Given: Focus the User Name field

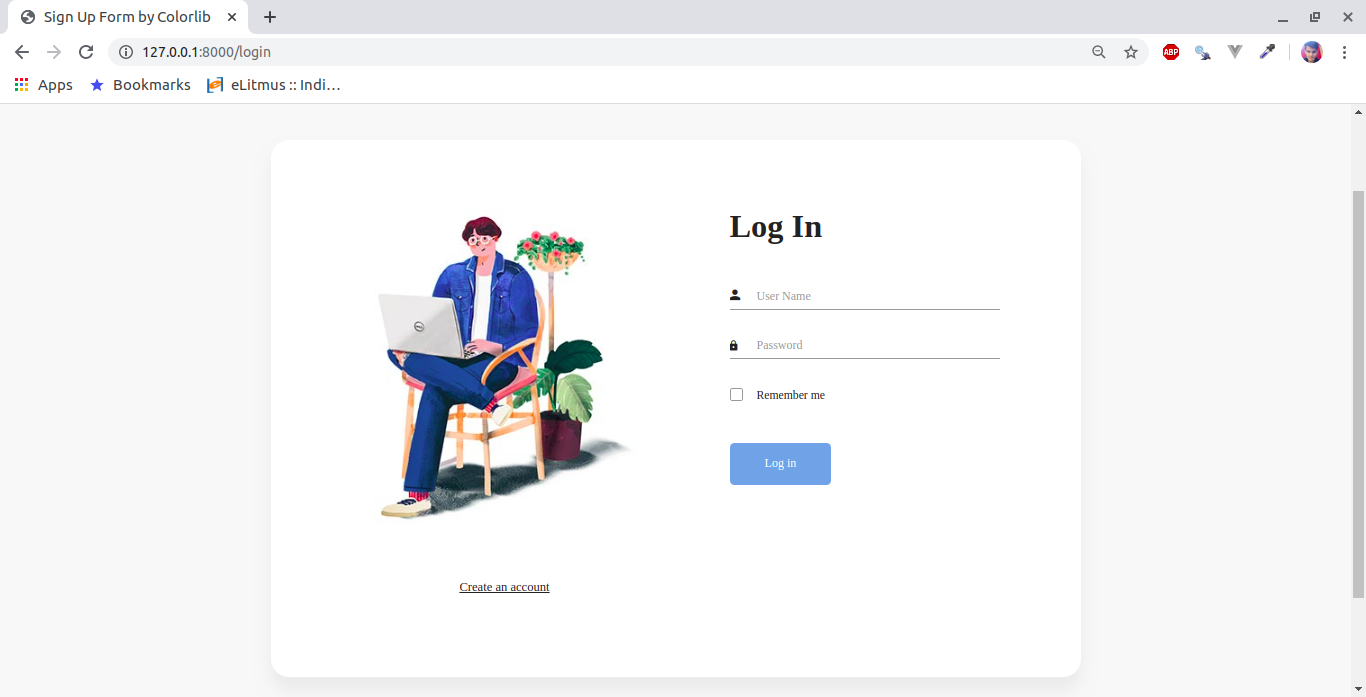Looking at the screenshot, I should pos(865,296).
